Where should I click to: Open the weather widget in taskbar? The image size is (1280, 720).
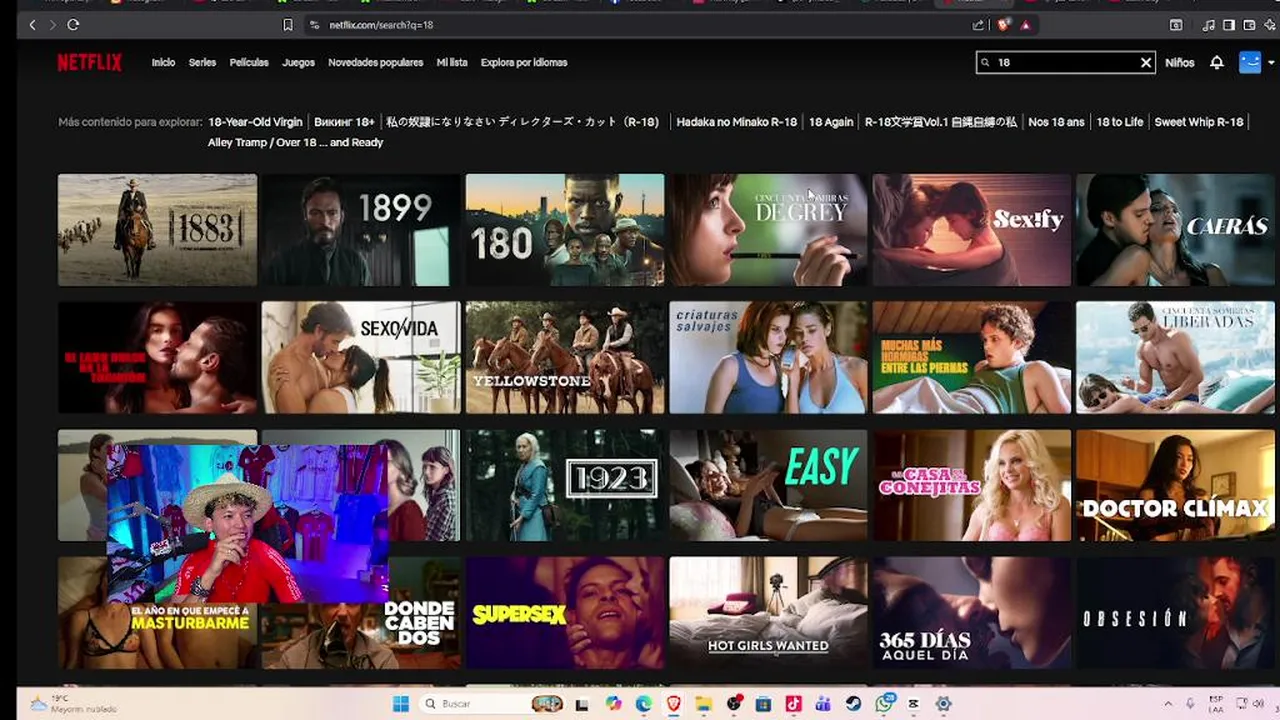click(74, 704)
